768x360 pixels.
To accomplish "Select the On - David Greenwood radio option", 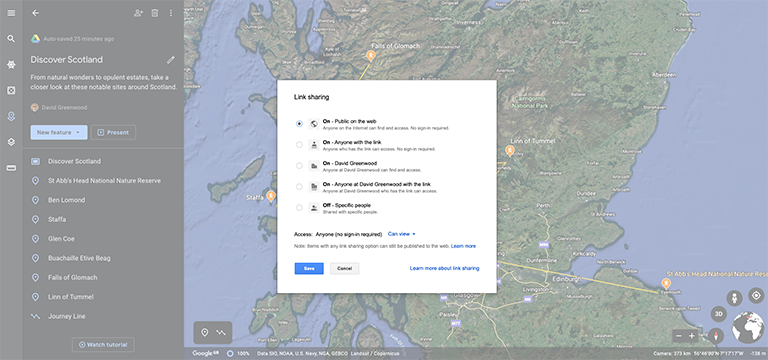I will click(299, 166).
